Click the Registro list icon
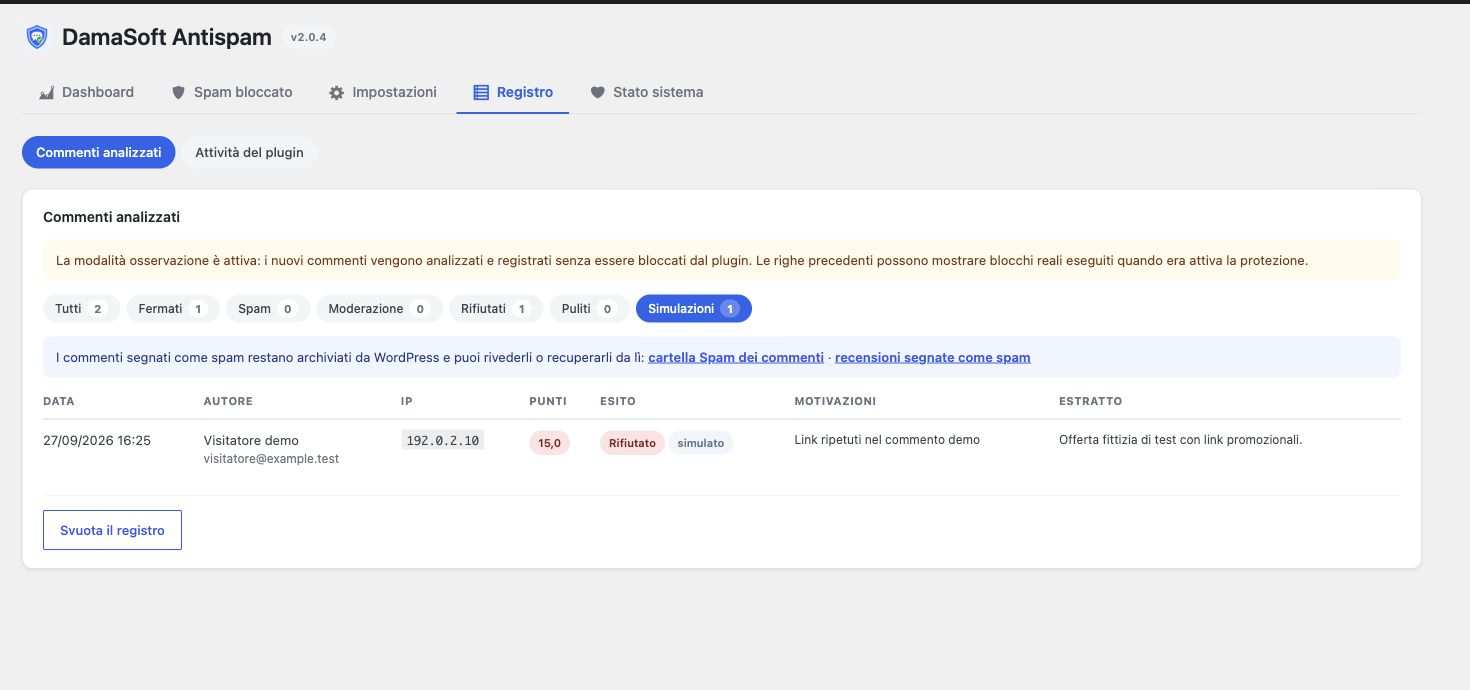Viewport: 1470px width, 690px height. pos(481,92)
